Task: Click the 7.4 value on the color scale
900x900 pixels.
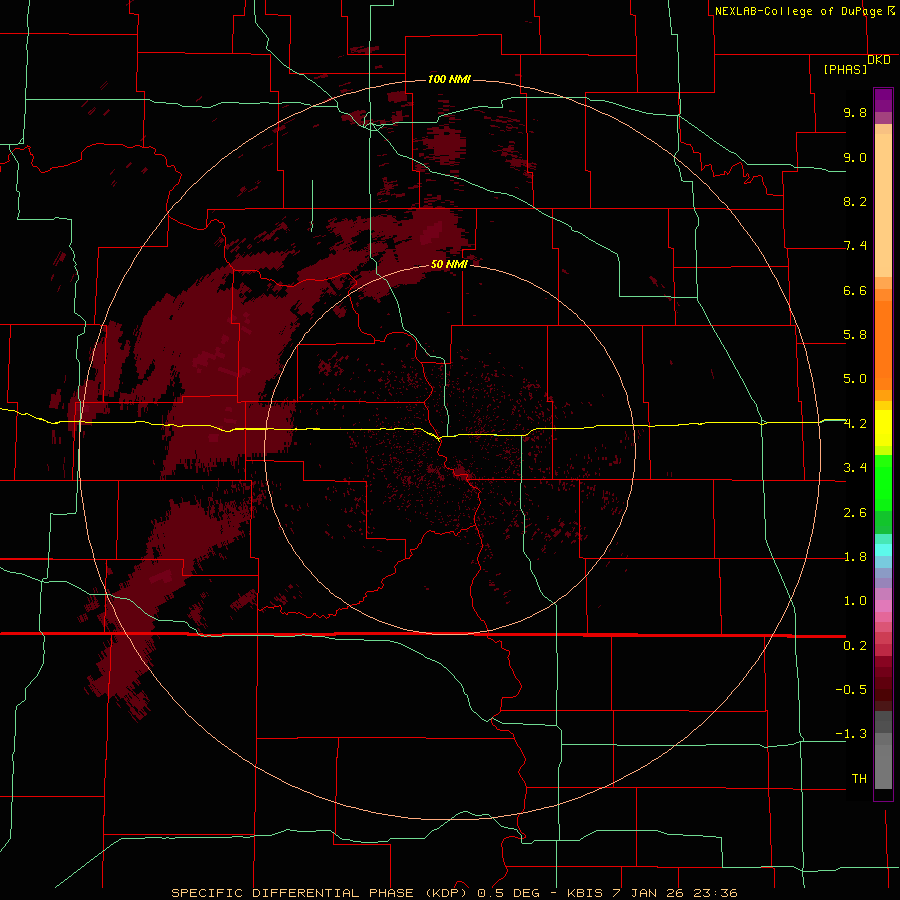Action: 855,246
